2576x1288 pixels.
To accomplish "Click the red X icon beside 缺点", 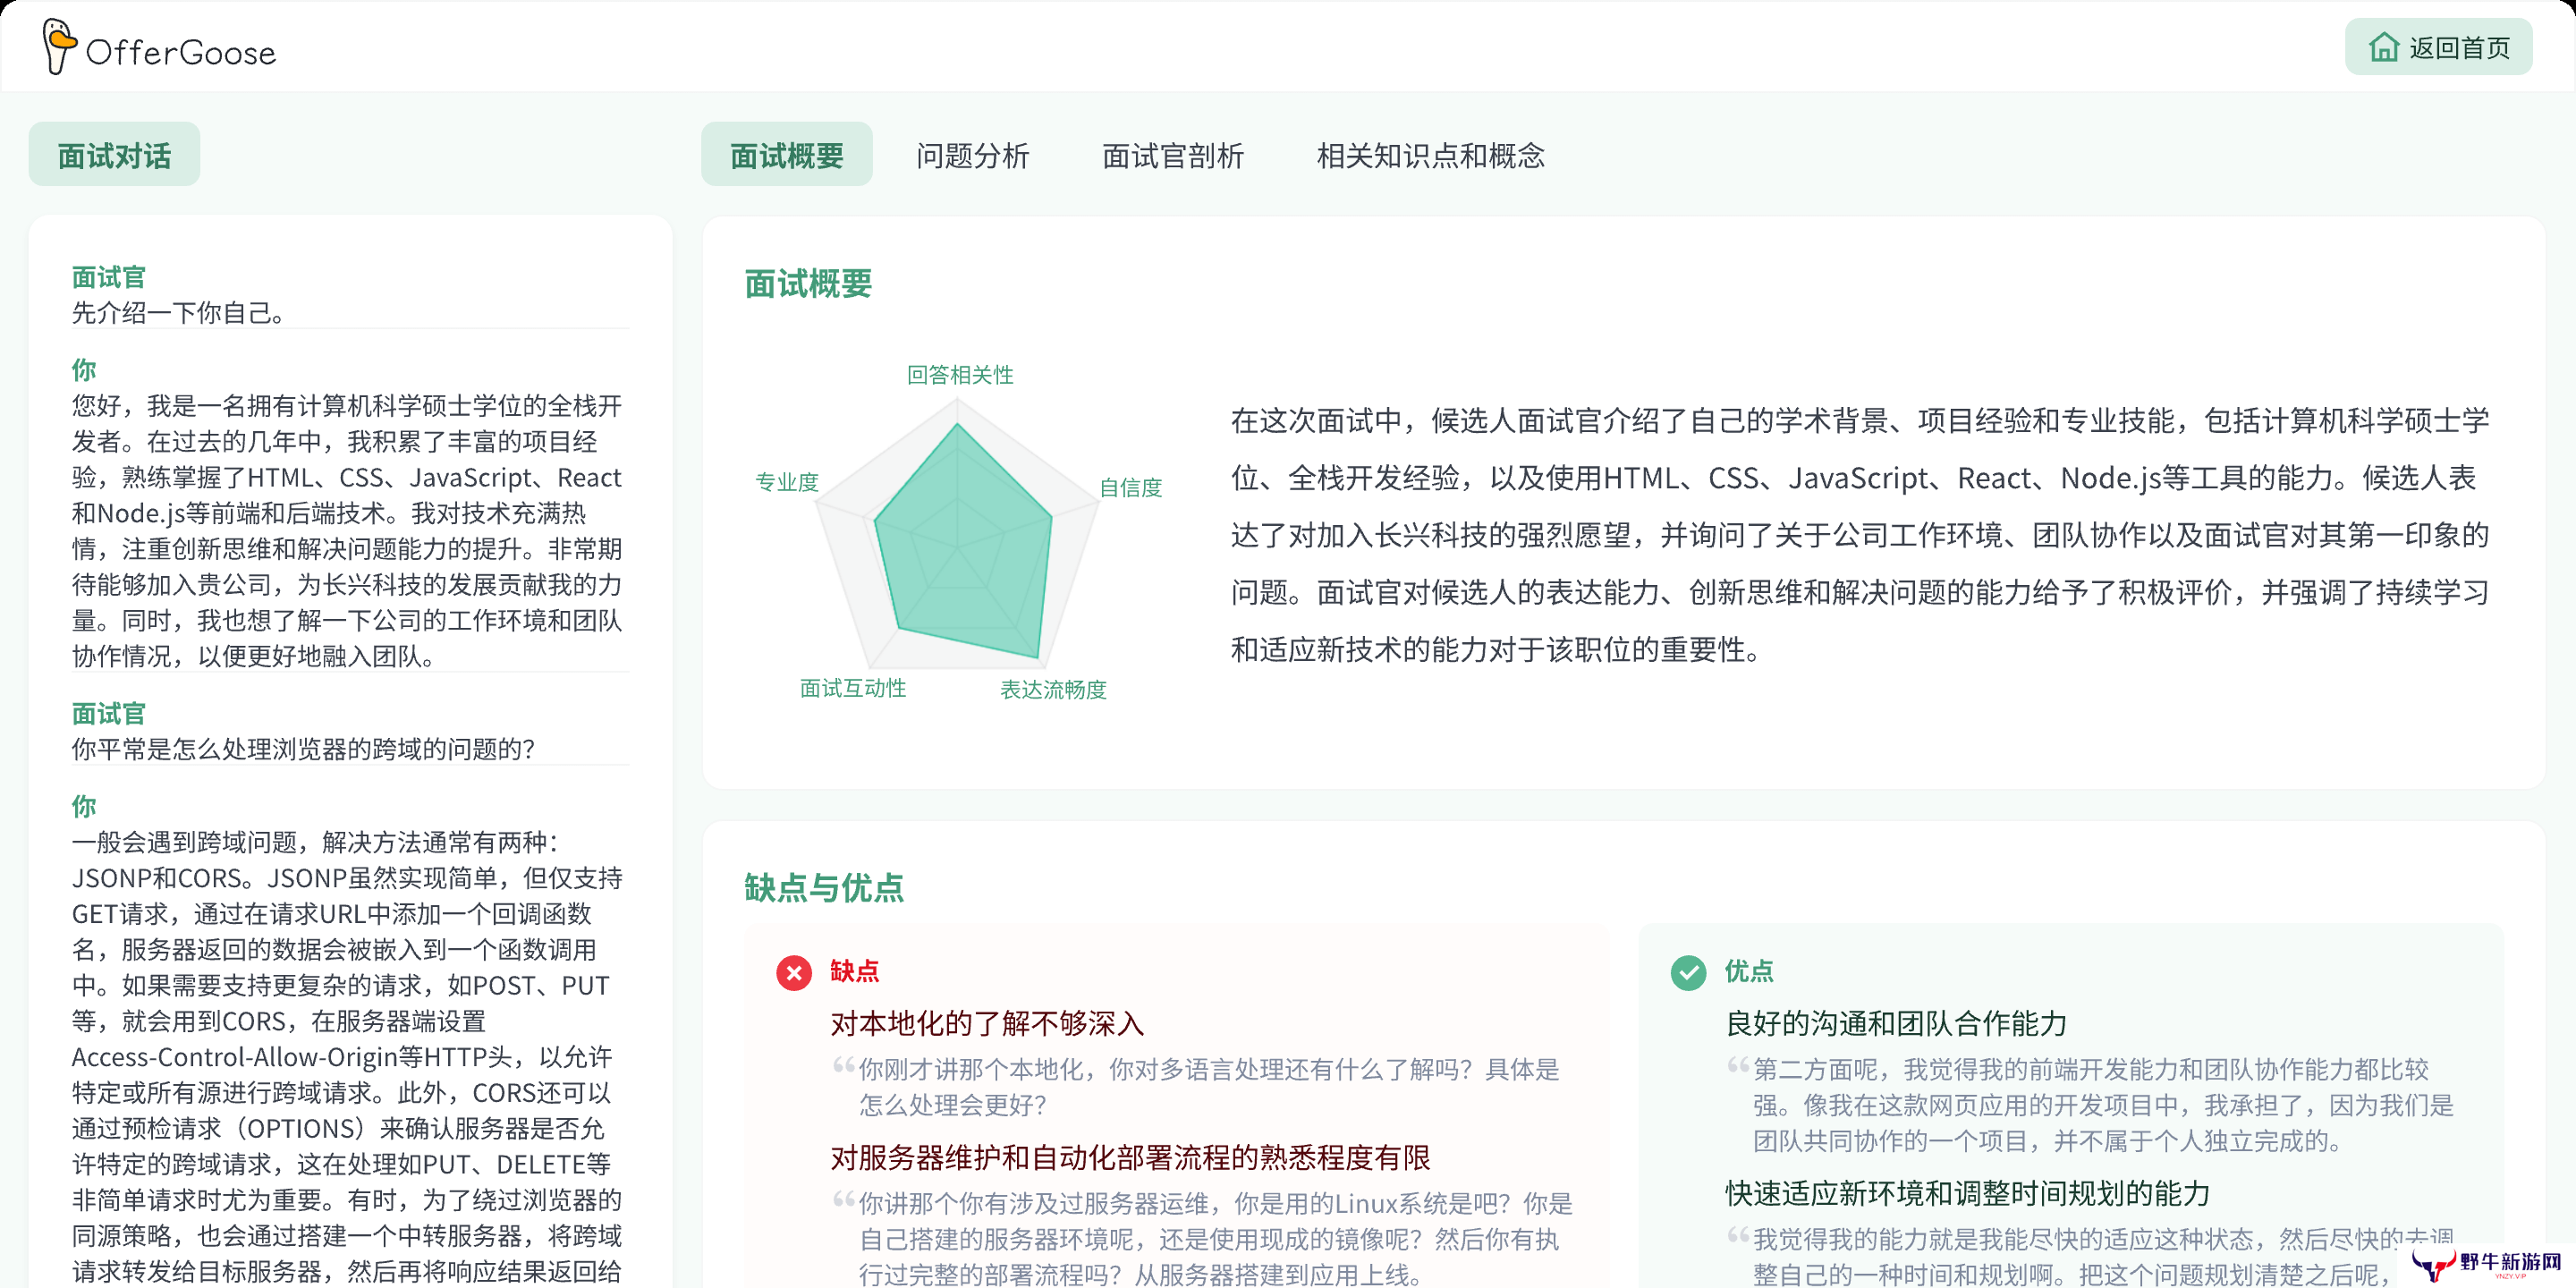I will point(794,972).
